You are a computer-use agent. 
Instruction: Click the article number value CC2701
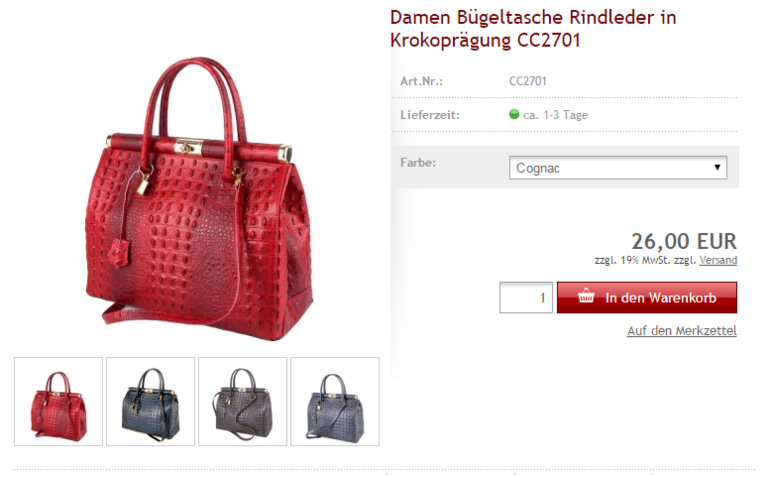coord(527,81)
